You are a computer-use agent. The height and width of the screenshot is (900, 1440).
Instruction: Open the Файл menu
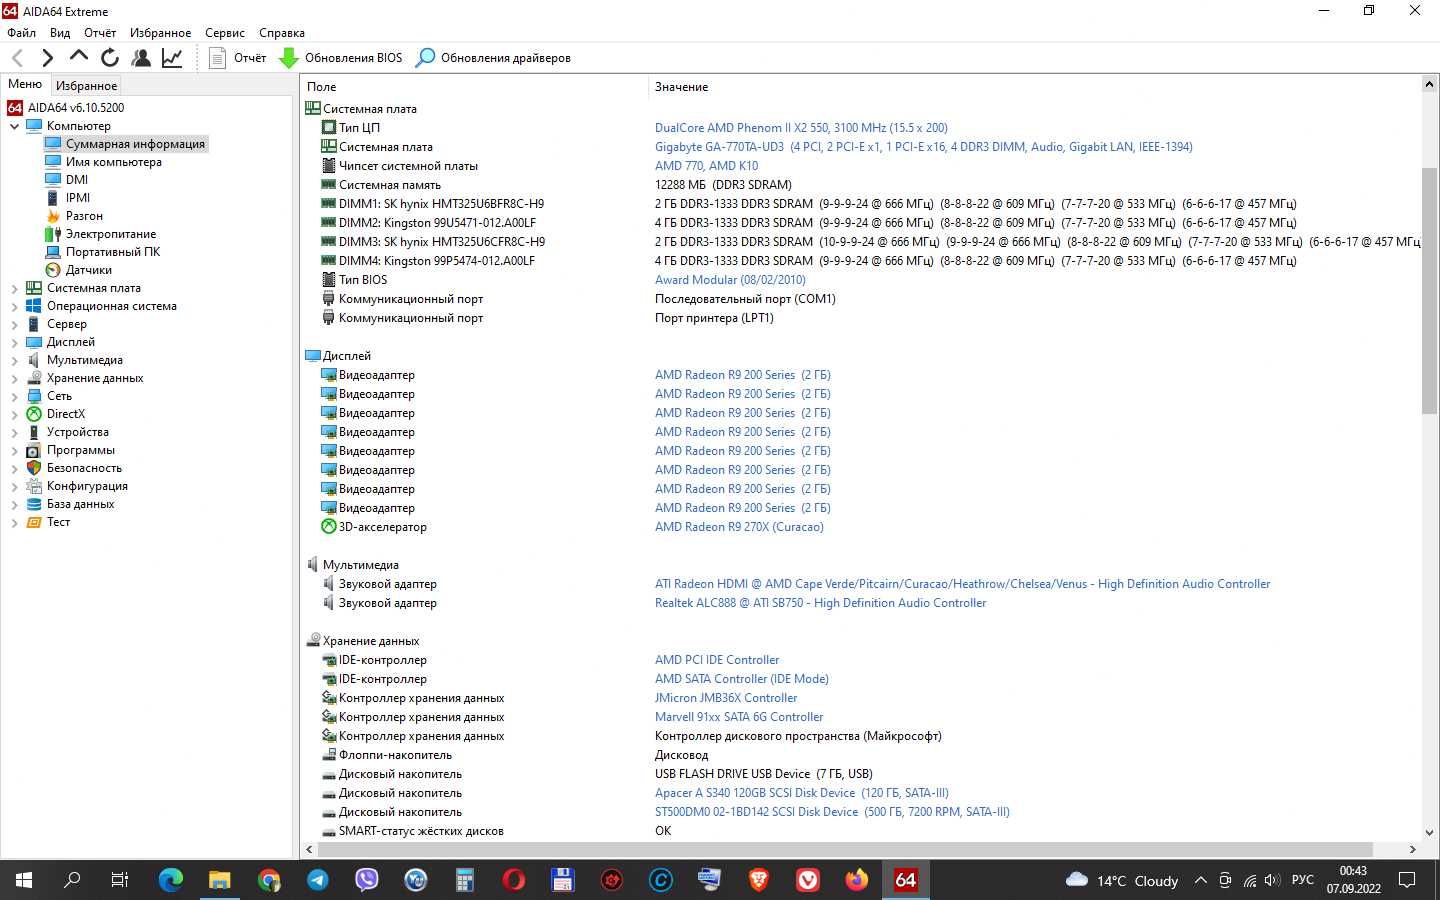pyautogui.click(x=21, y=33)
